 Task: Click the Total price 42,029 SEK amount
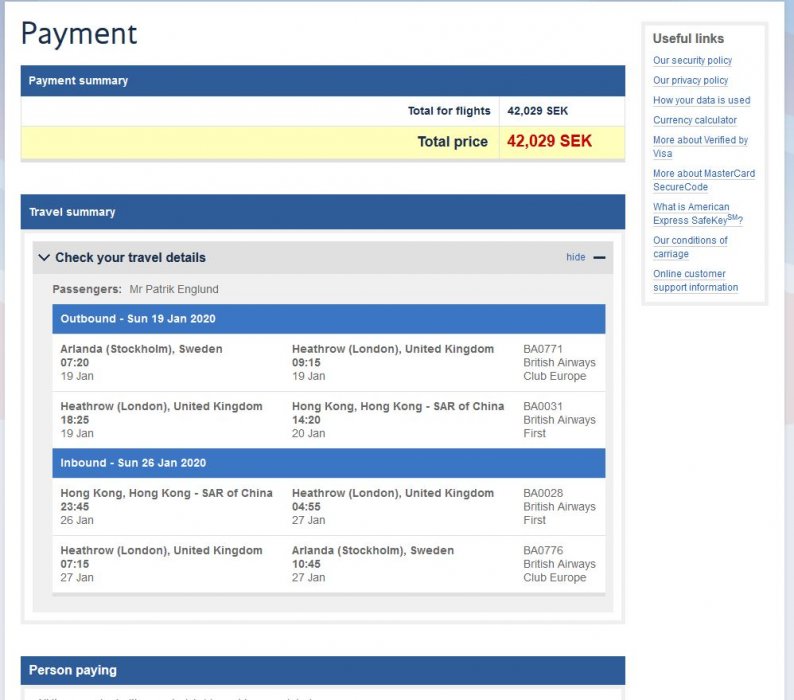(x=549, y=142)
